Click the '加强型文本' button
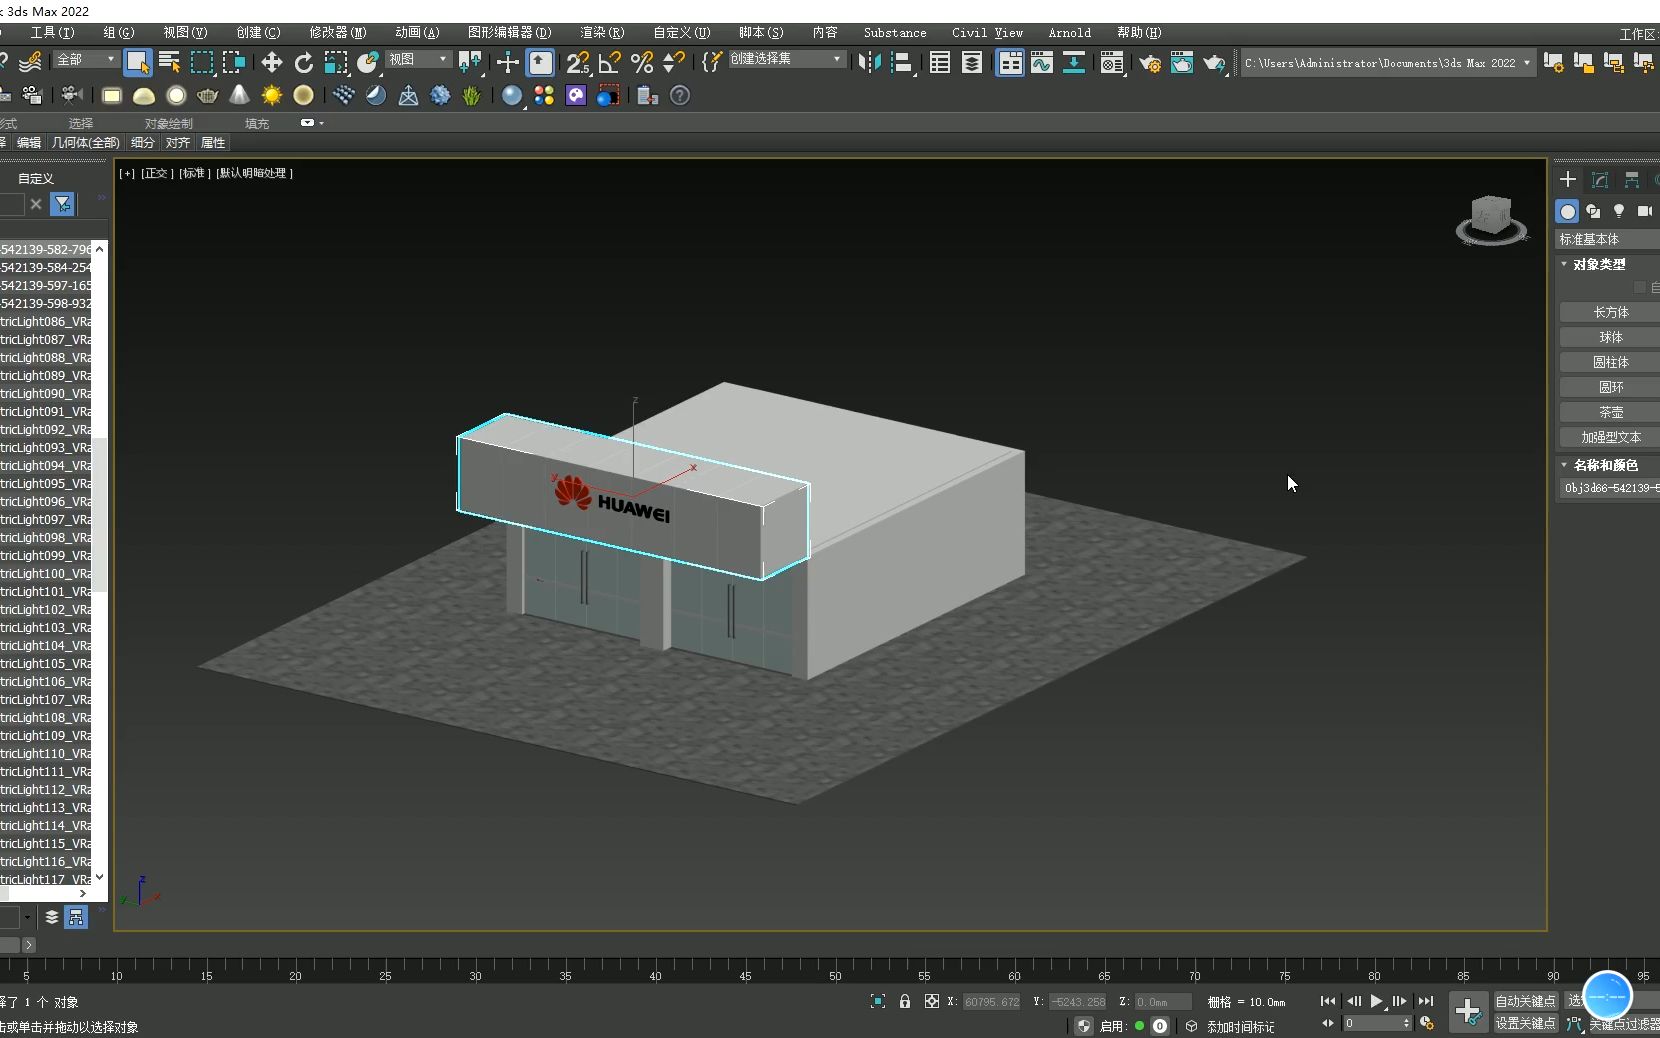This screenshot has height=1038, width=1660. coord(1610,437)
